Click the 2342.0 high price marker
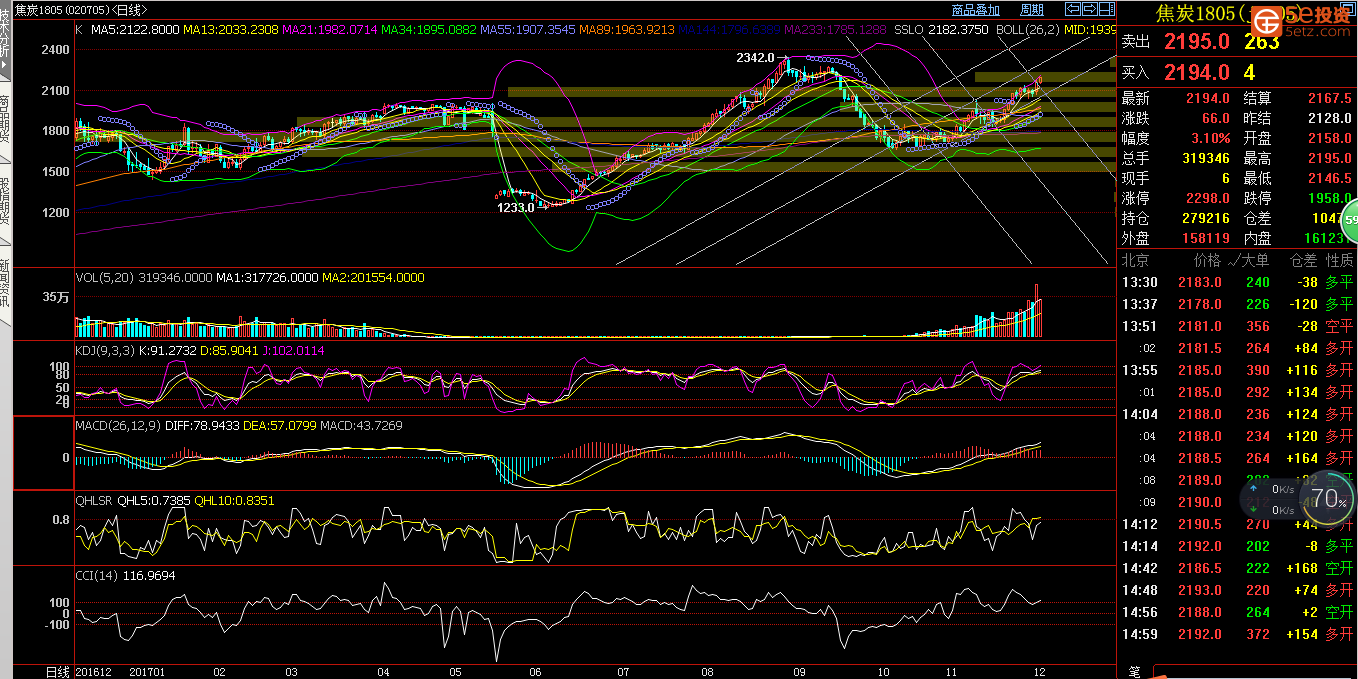Viewport: 1358px width, 679px height. pos(755,58)
